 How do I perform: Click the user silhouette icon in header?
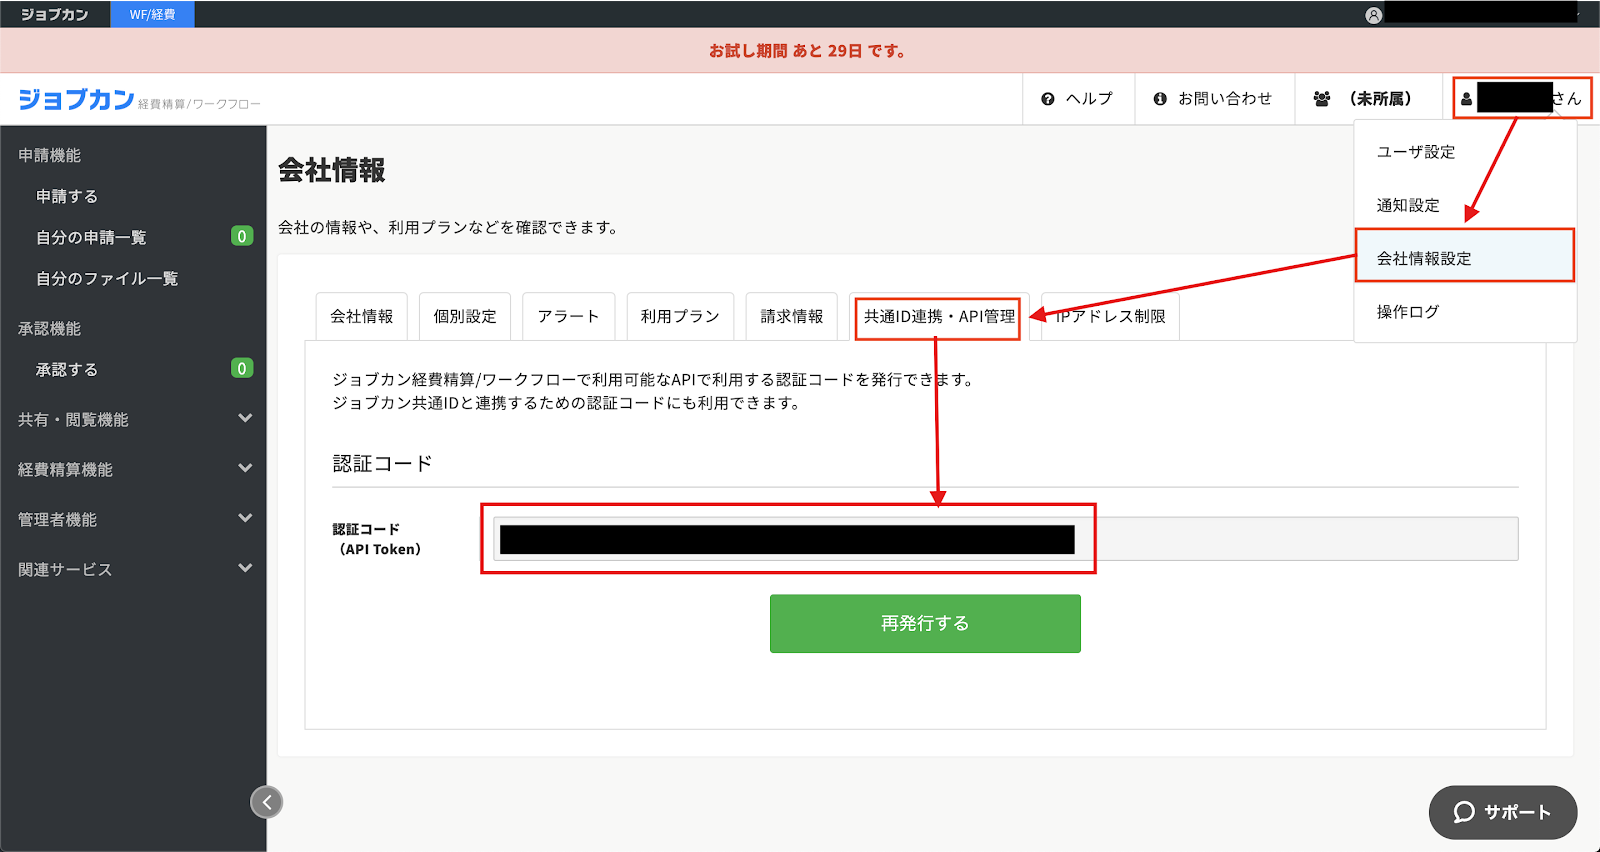[1466, 99]
